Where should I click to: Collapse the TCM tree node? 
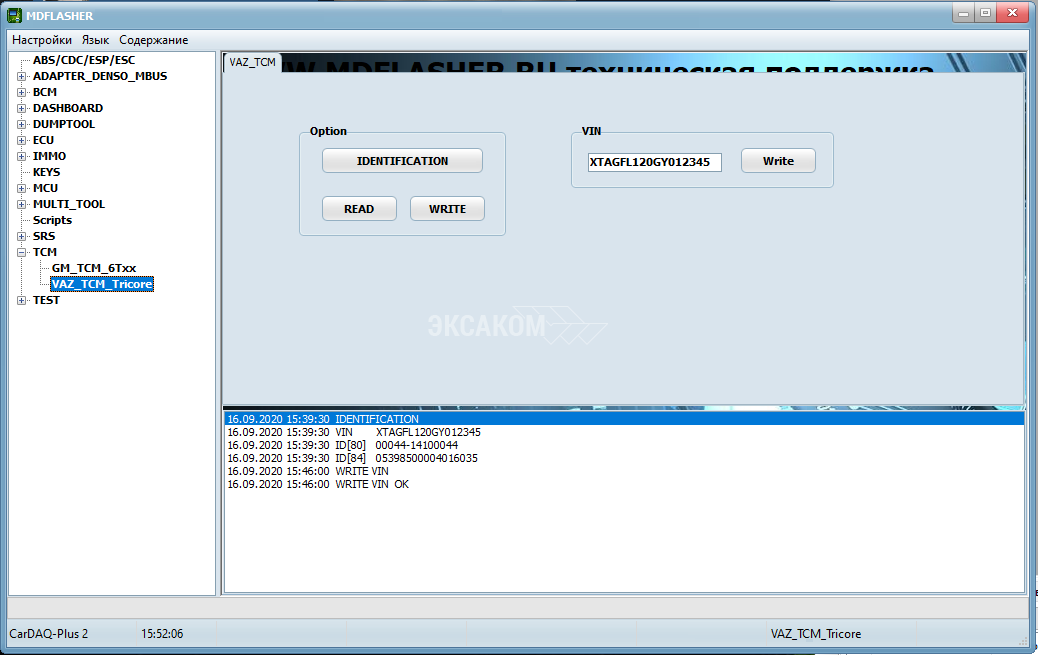click(22, 252)
